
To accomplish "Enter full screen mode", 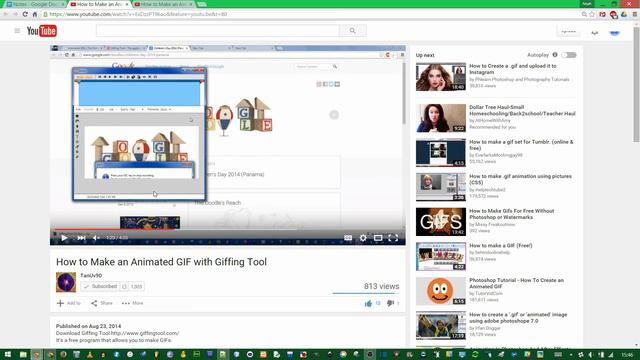I will click(x=393, y=238).
